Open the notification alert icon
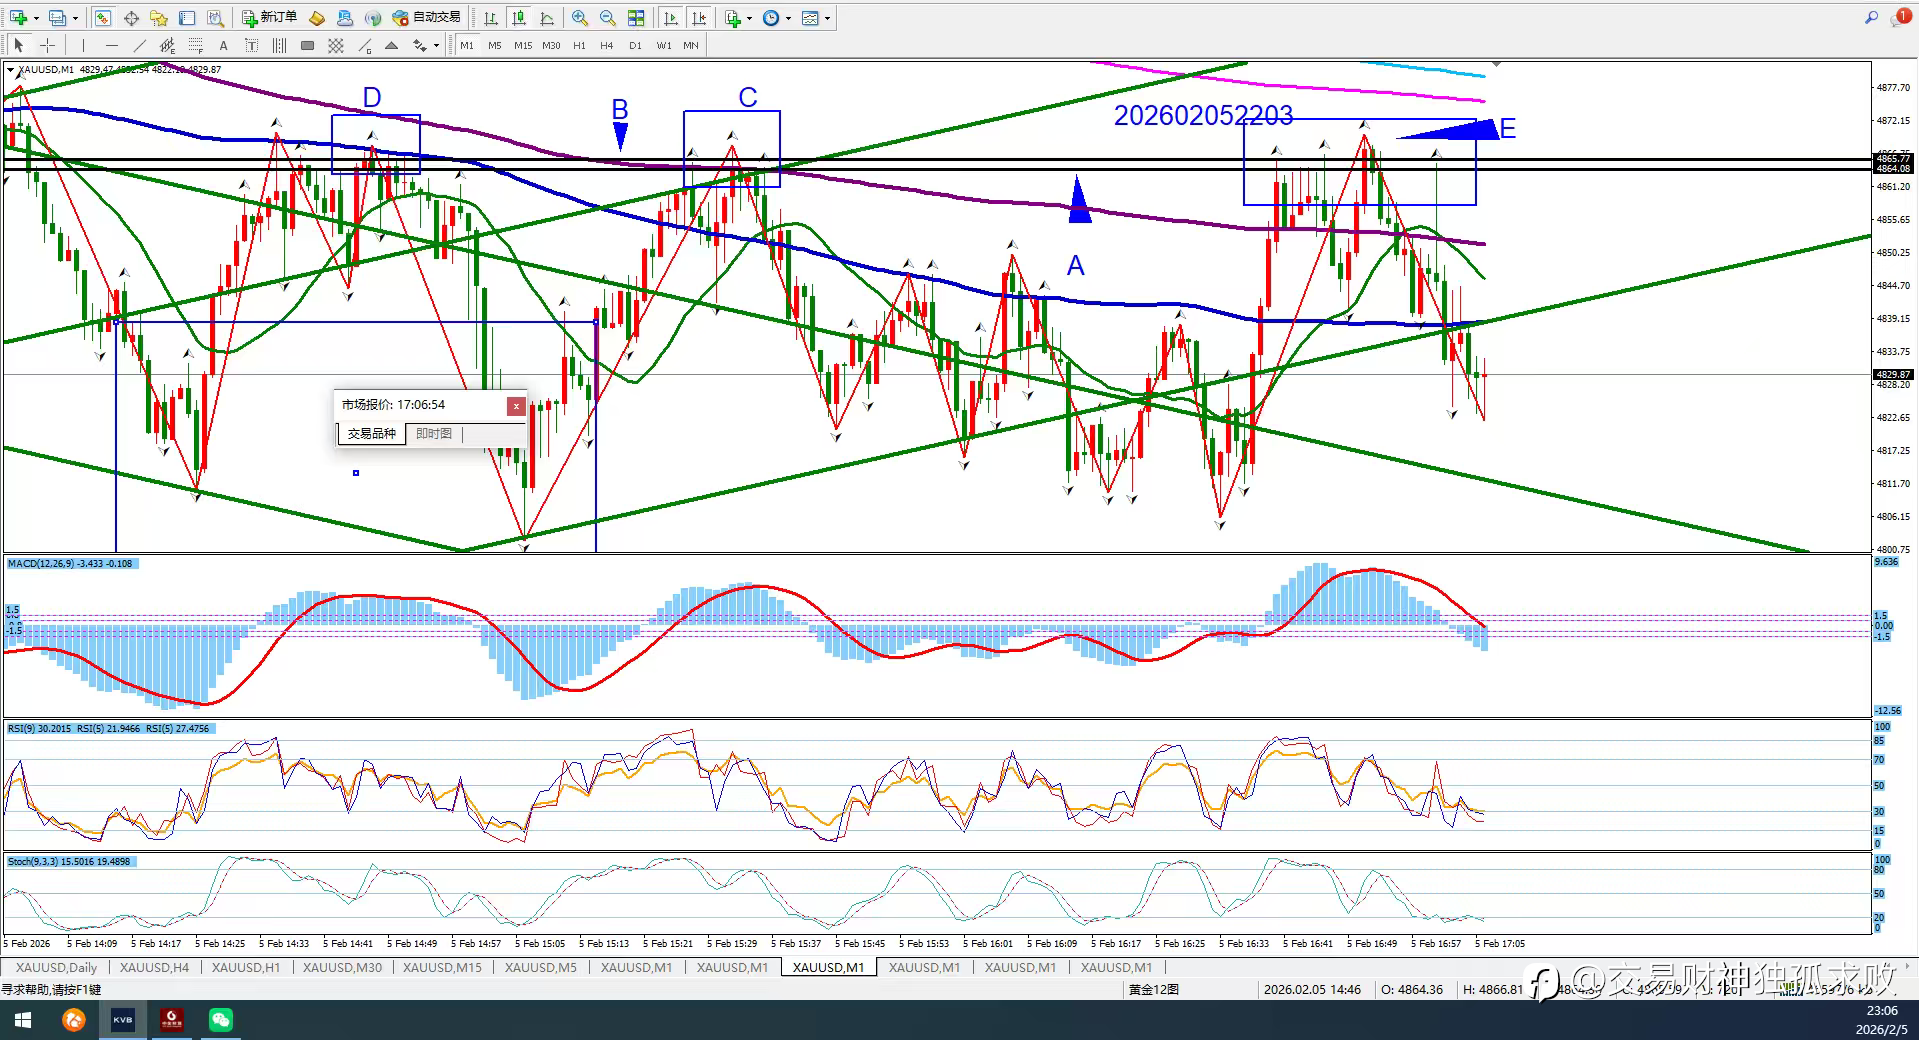Screen dimensions: 1919x1040 pos(1900,17)
